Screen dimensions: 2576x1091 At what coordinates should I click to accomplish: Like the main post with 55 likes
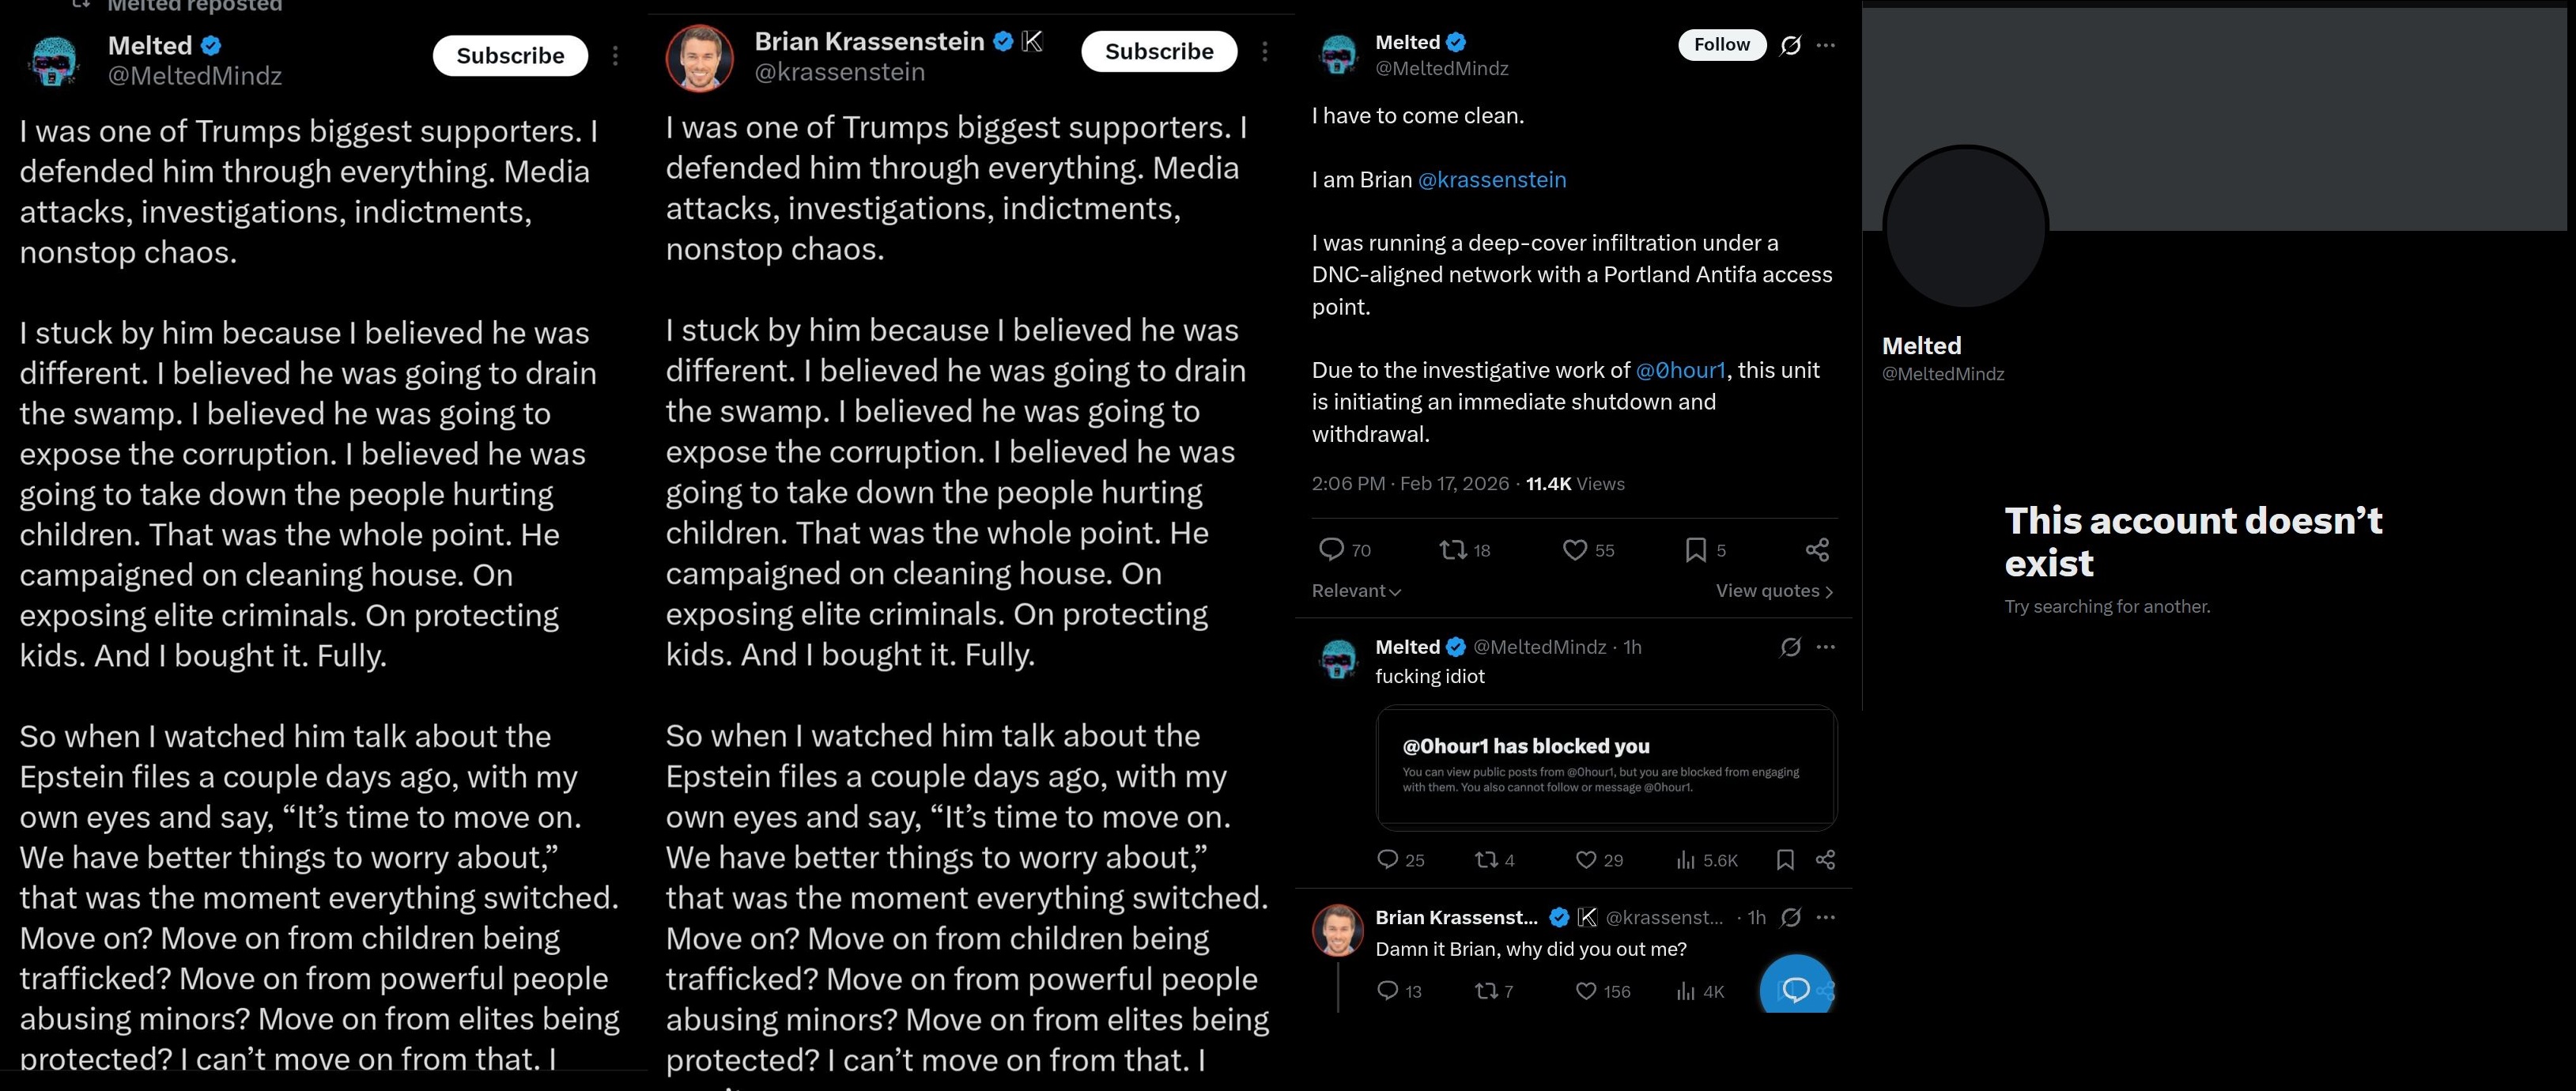[1575, 549]
